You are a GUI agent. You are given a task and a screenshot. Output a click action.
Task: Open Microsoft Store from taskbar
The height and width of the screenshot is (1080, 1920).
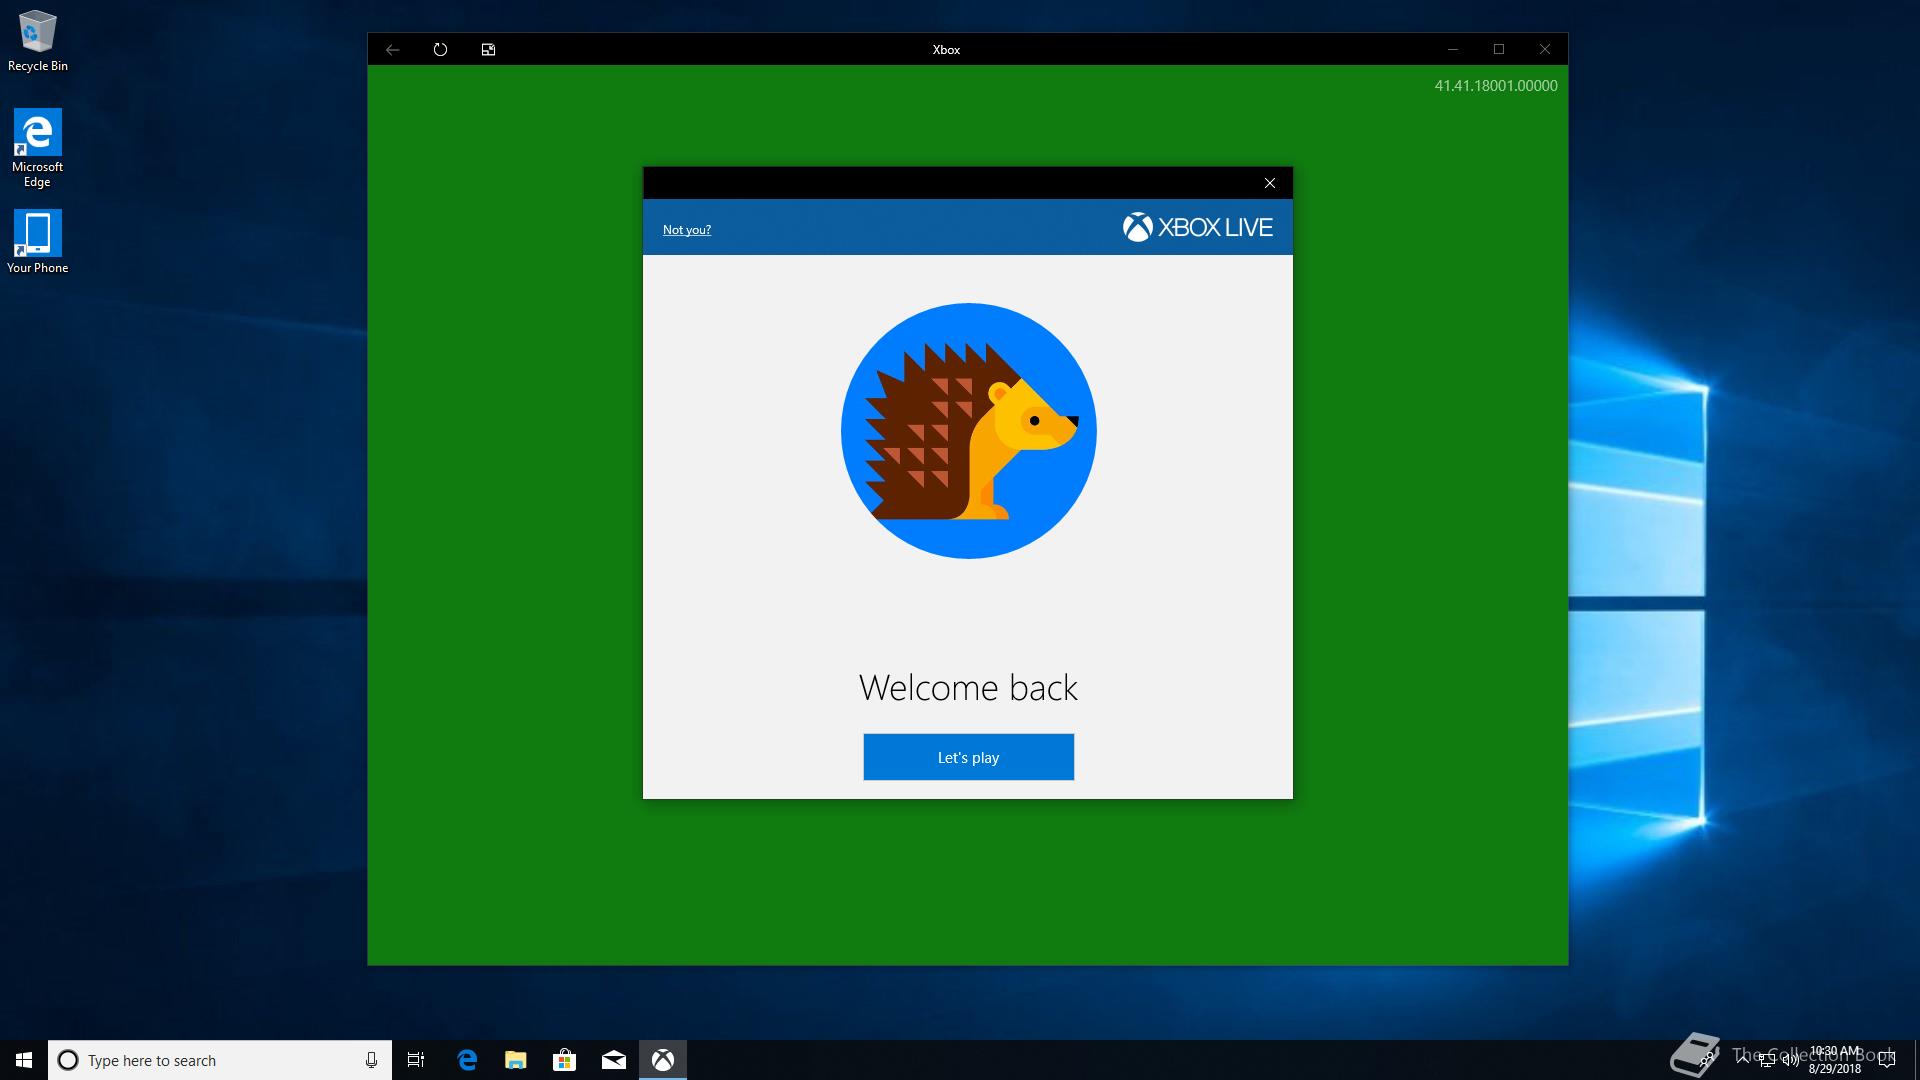tap(565, 1060)
